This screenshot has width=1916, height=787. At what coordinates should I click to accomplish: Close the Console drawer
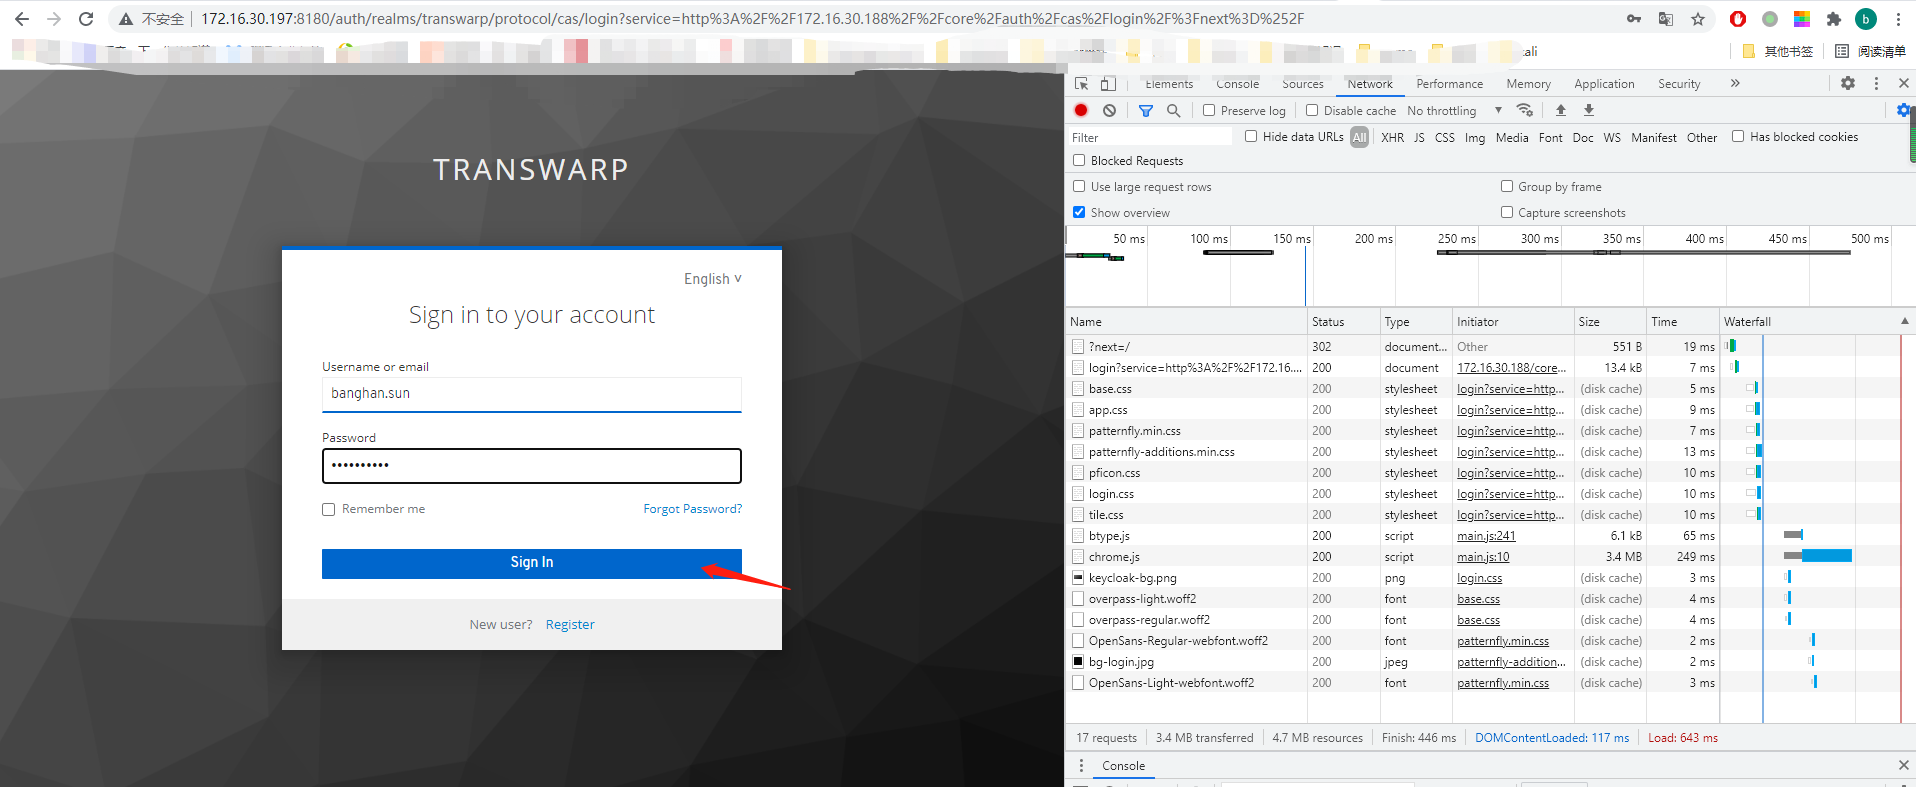click(1903, 765)
